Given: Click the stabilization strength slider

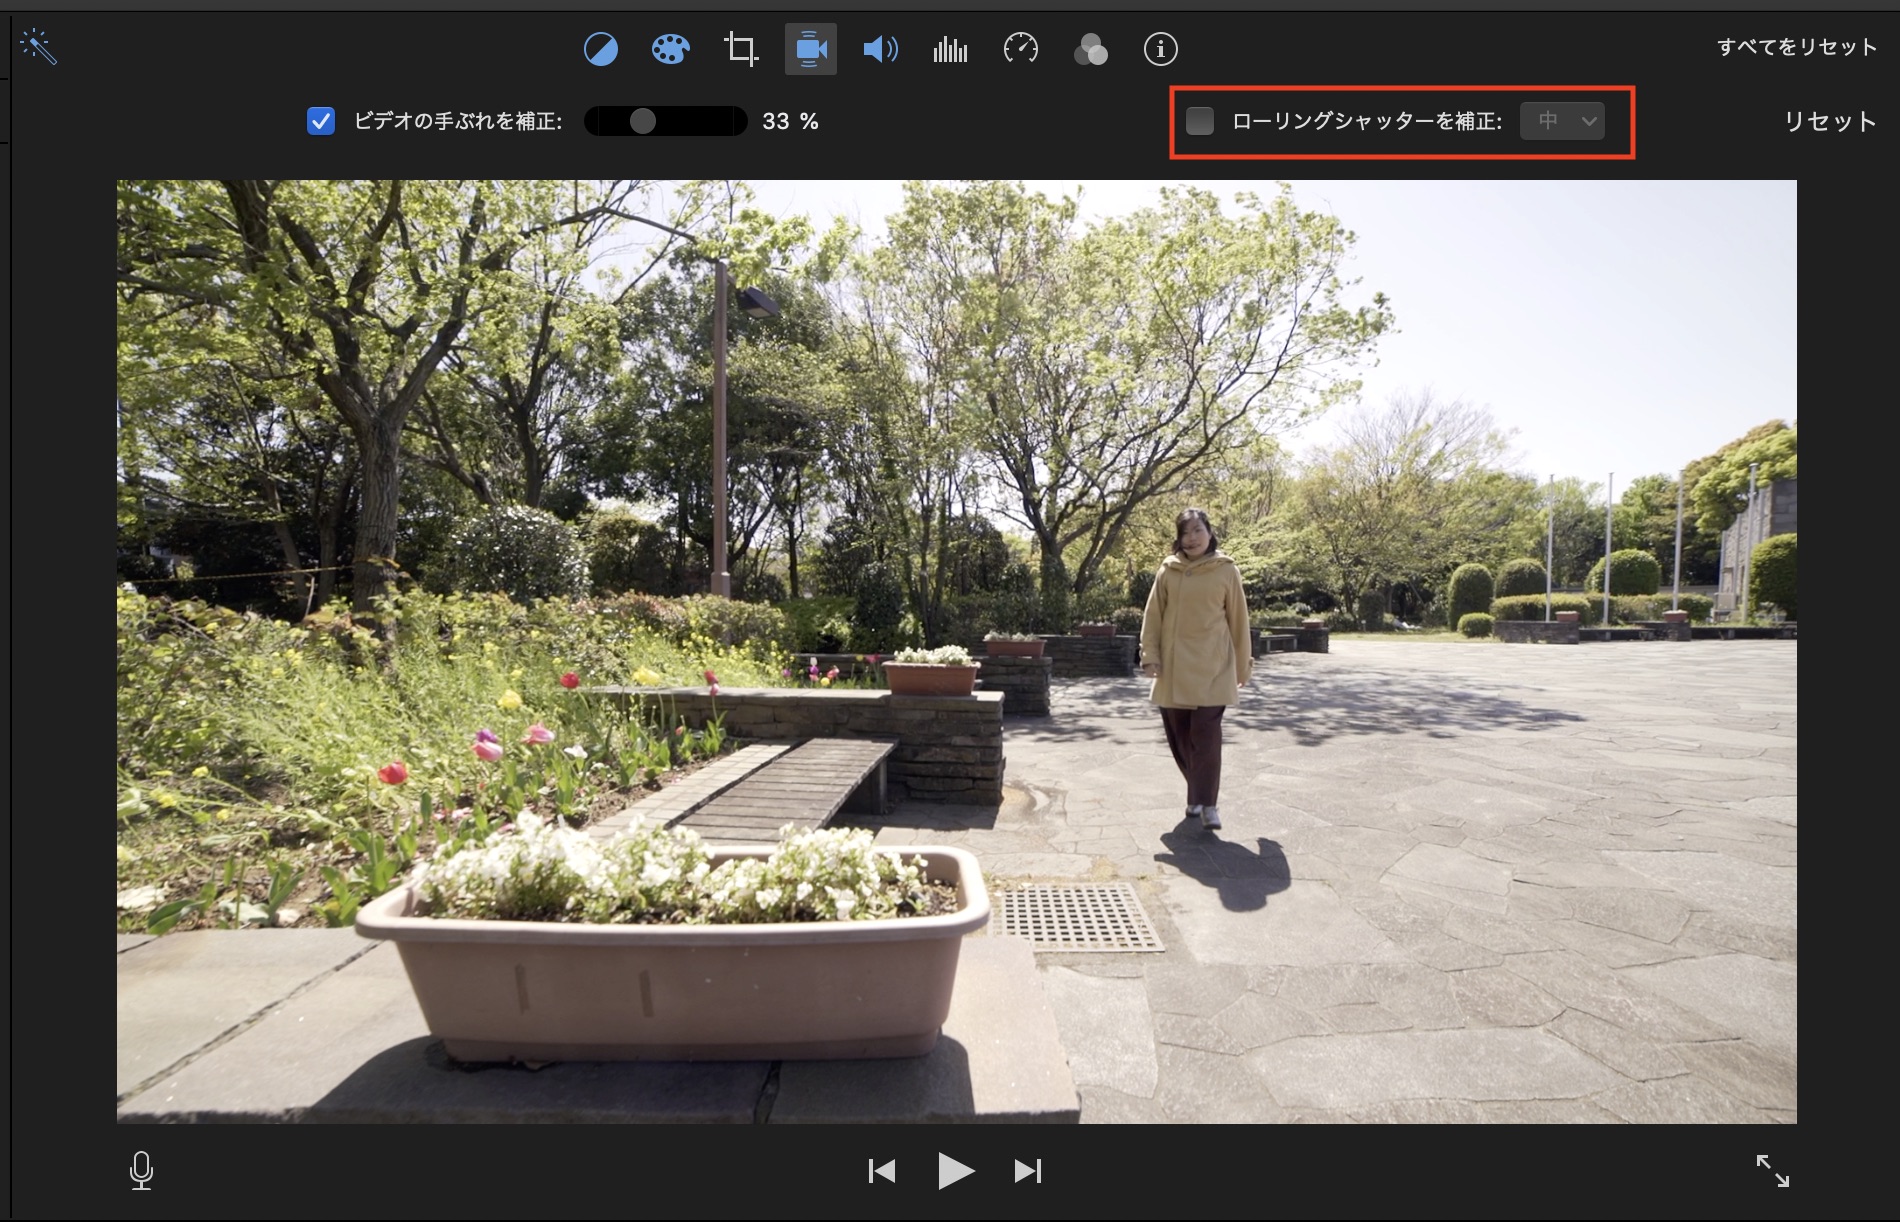Looking at the screenshot, I should pyautogui.click(x=665, y=121).
